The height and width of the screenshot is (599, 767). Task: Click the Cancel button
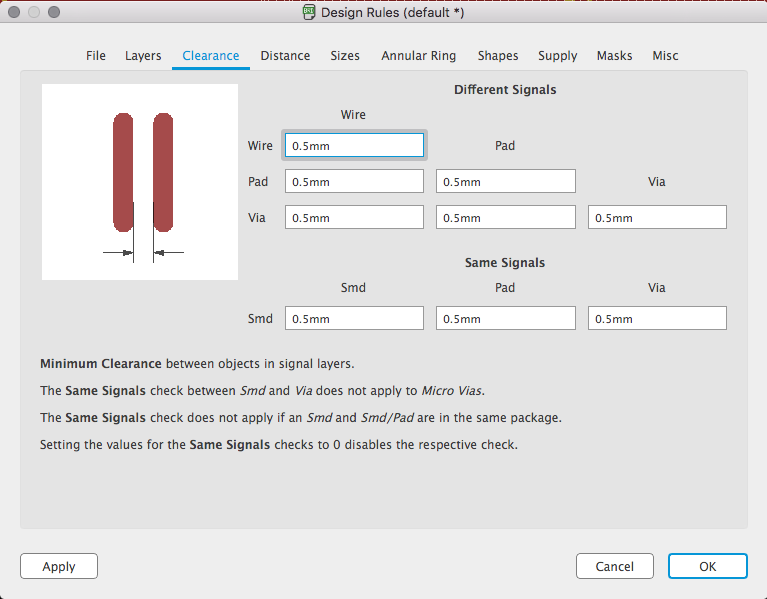[x=614, y=566]
